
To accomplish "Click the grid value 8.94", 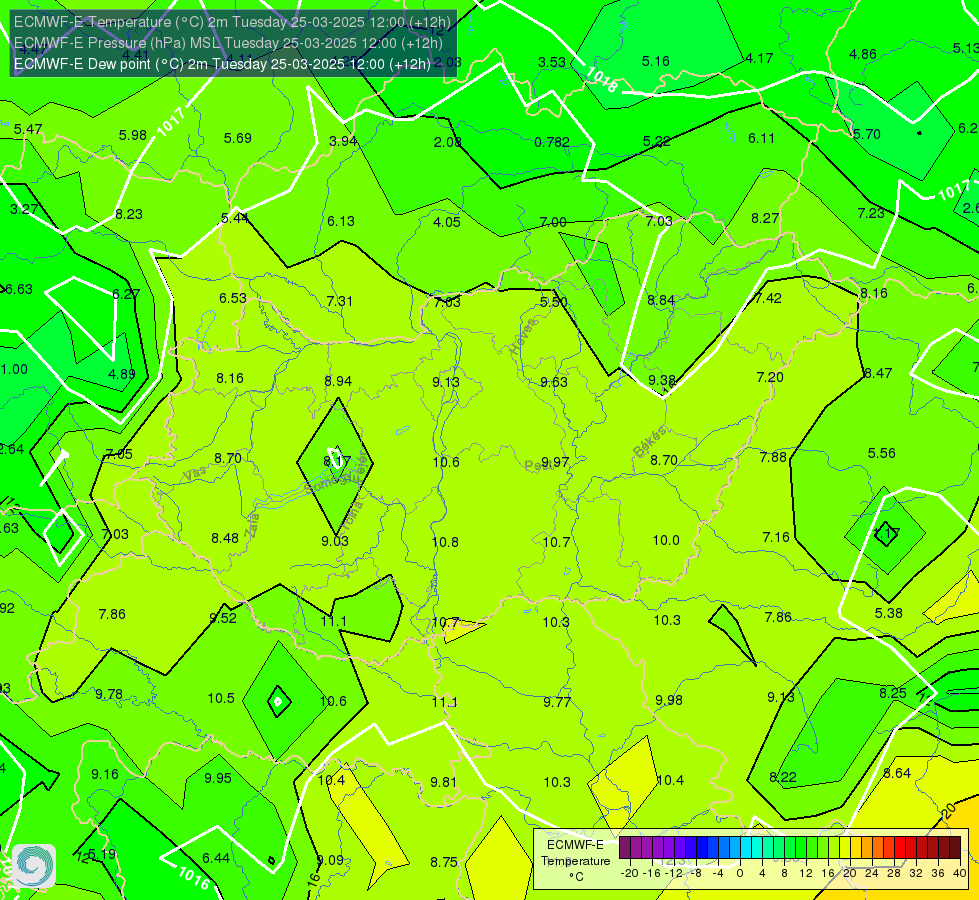I will point(338,381).
